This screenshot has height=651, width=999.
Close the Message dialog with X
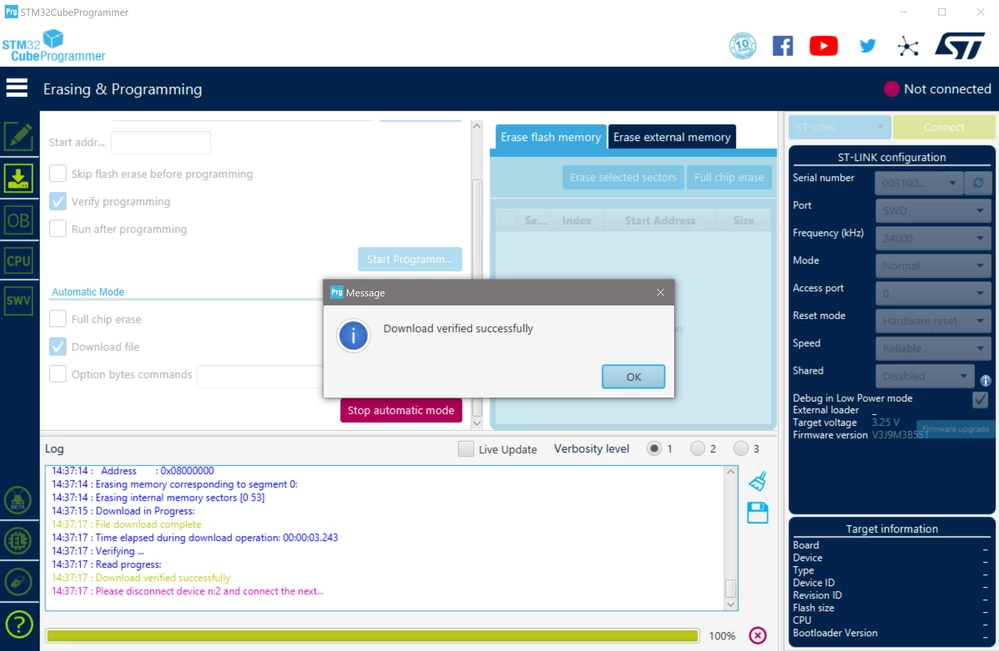660,292
